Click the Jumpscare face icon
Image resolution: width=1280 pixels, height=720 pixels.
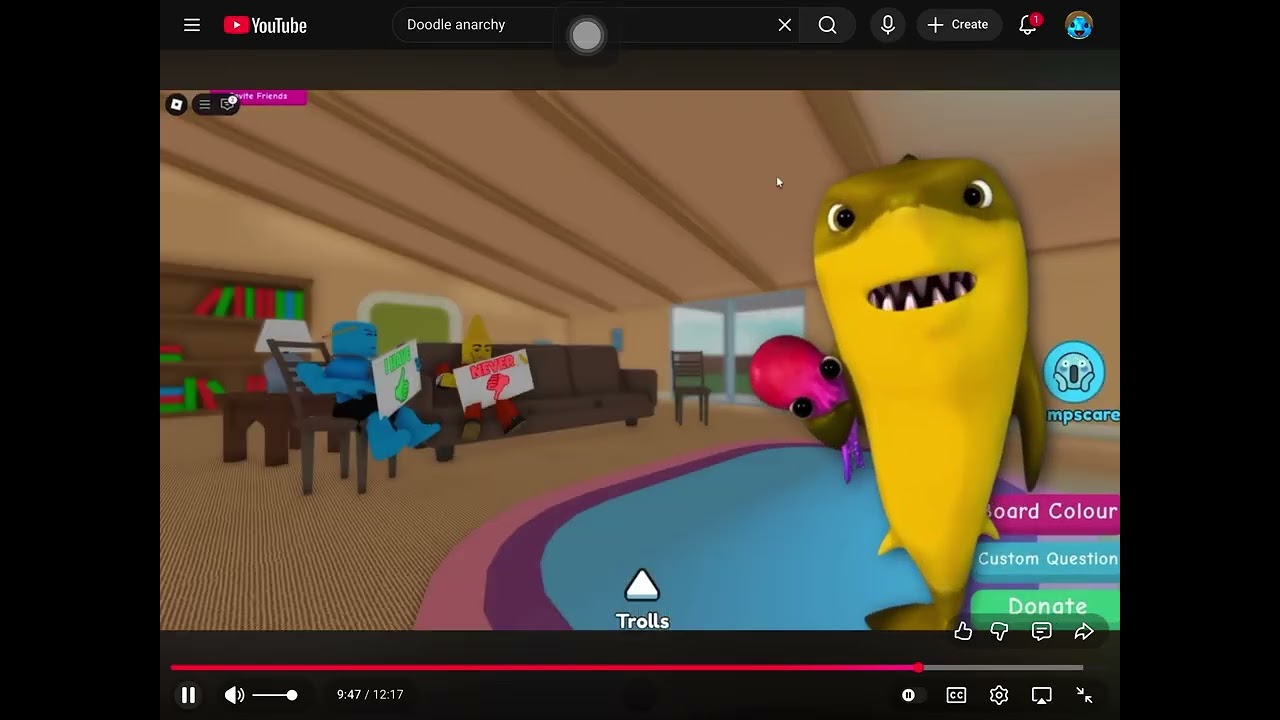pyautogui.click(x=1075, y=373)
